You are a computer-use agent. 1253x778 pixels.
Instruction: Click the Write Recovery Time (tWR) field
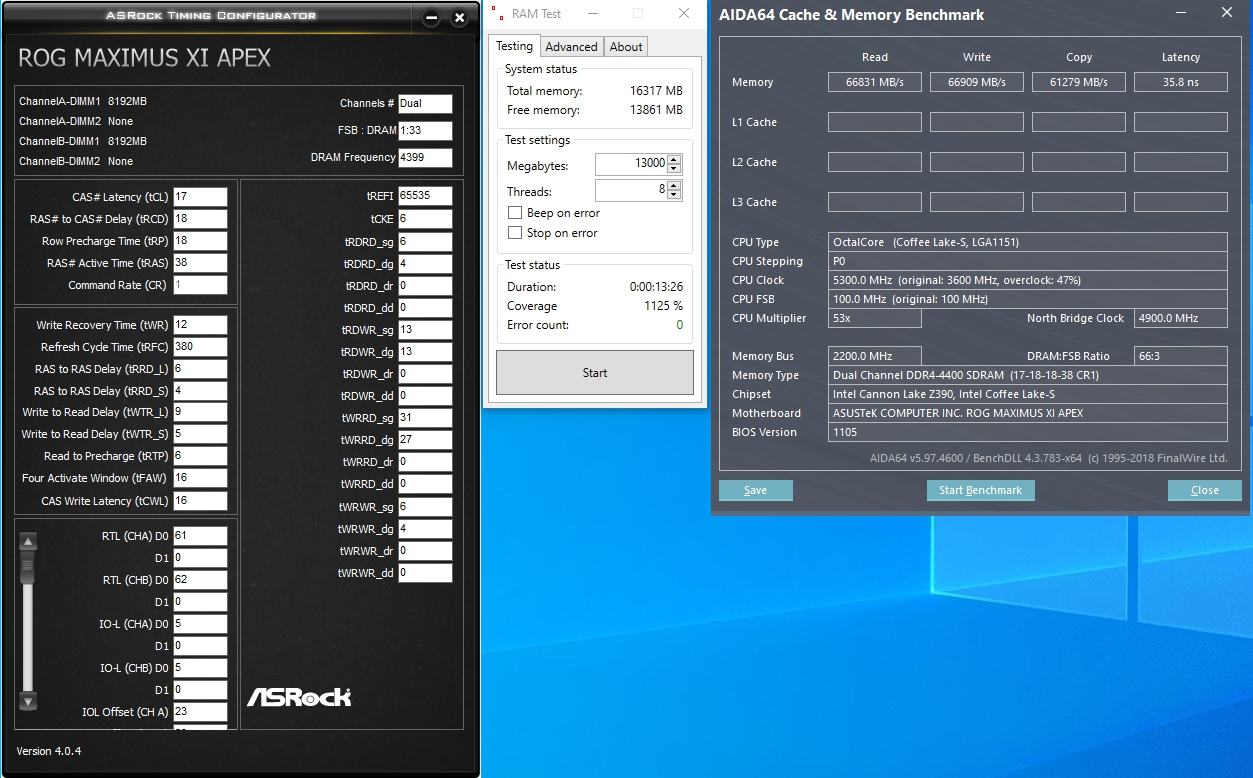pyautogui.click(x=200, y=325)
